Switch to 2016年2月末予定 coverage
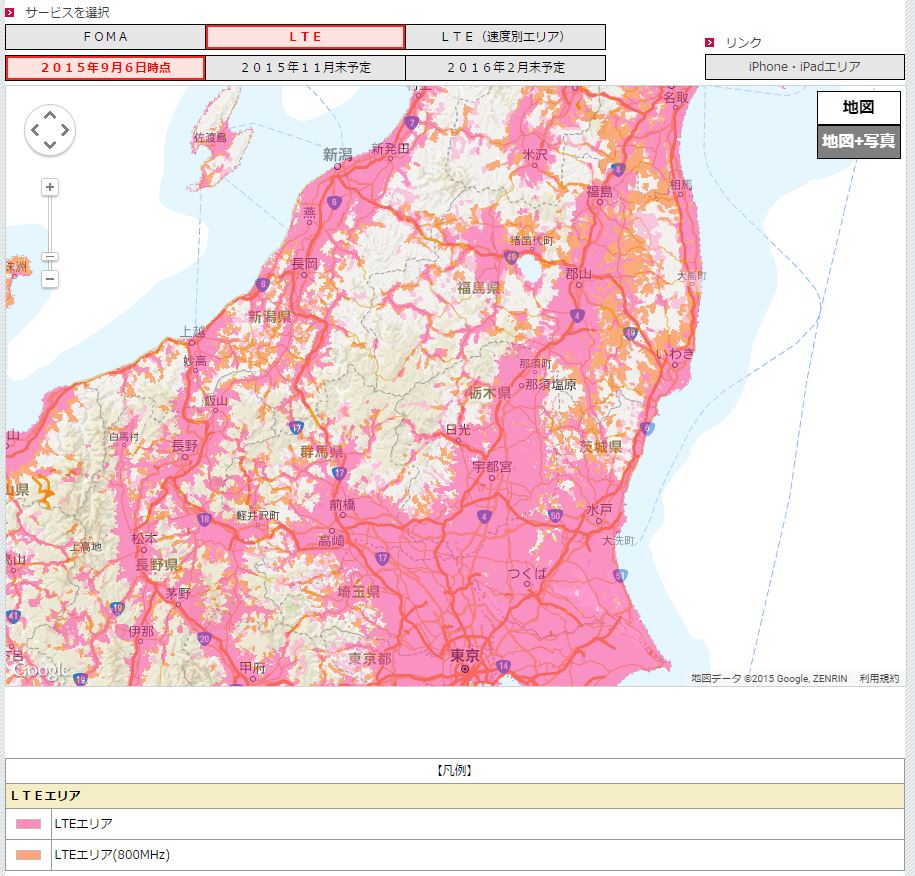The image size is (915, 876). click(505, 68)
